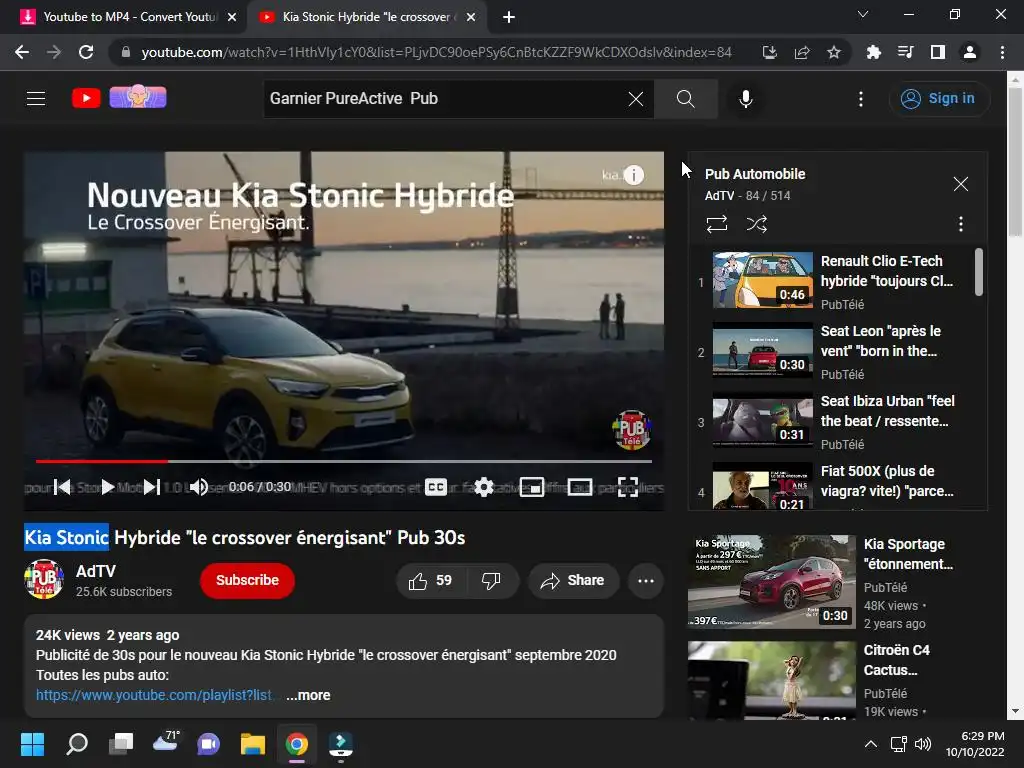
Task: Open a new browser tab
Action: (509, 17)
